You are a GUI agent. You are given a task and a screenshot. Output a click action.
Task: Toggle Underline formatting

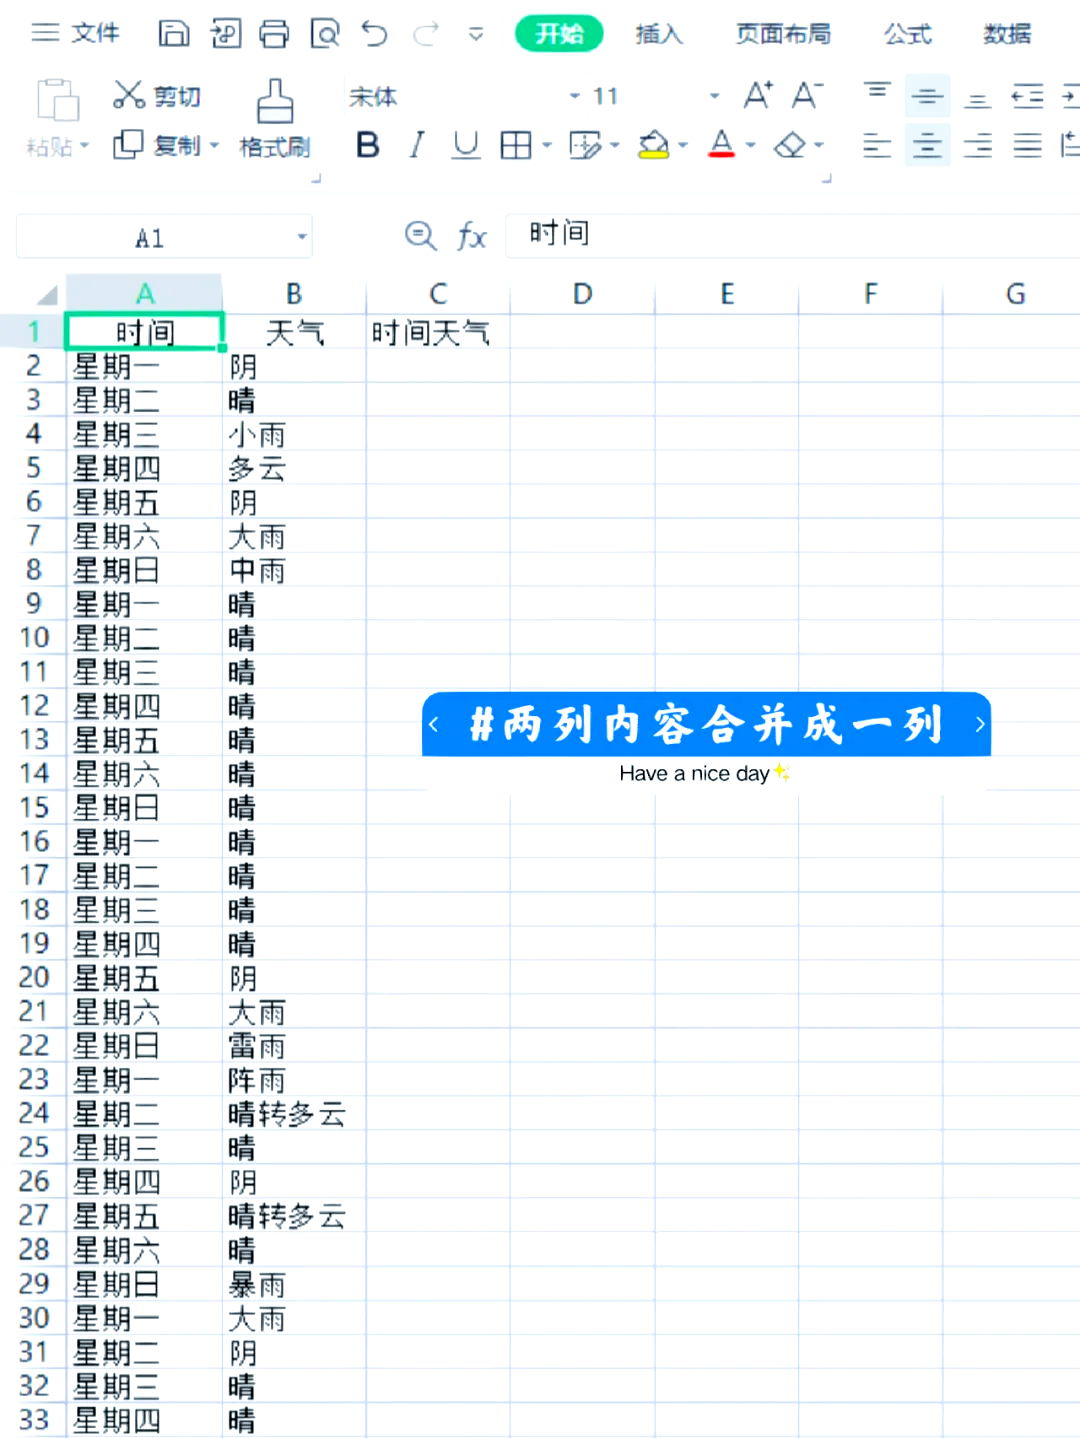[x=465, y=146]
